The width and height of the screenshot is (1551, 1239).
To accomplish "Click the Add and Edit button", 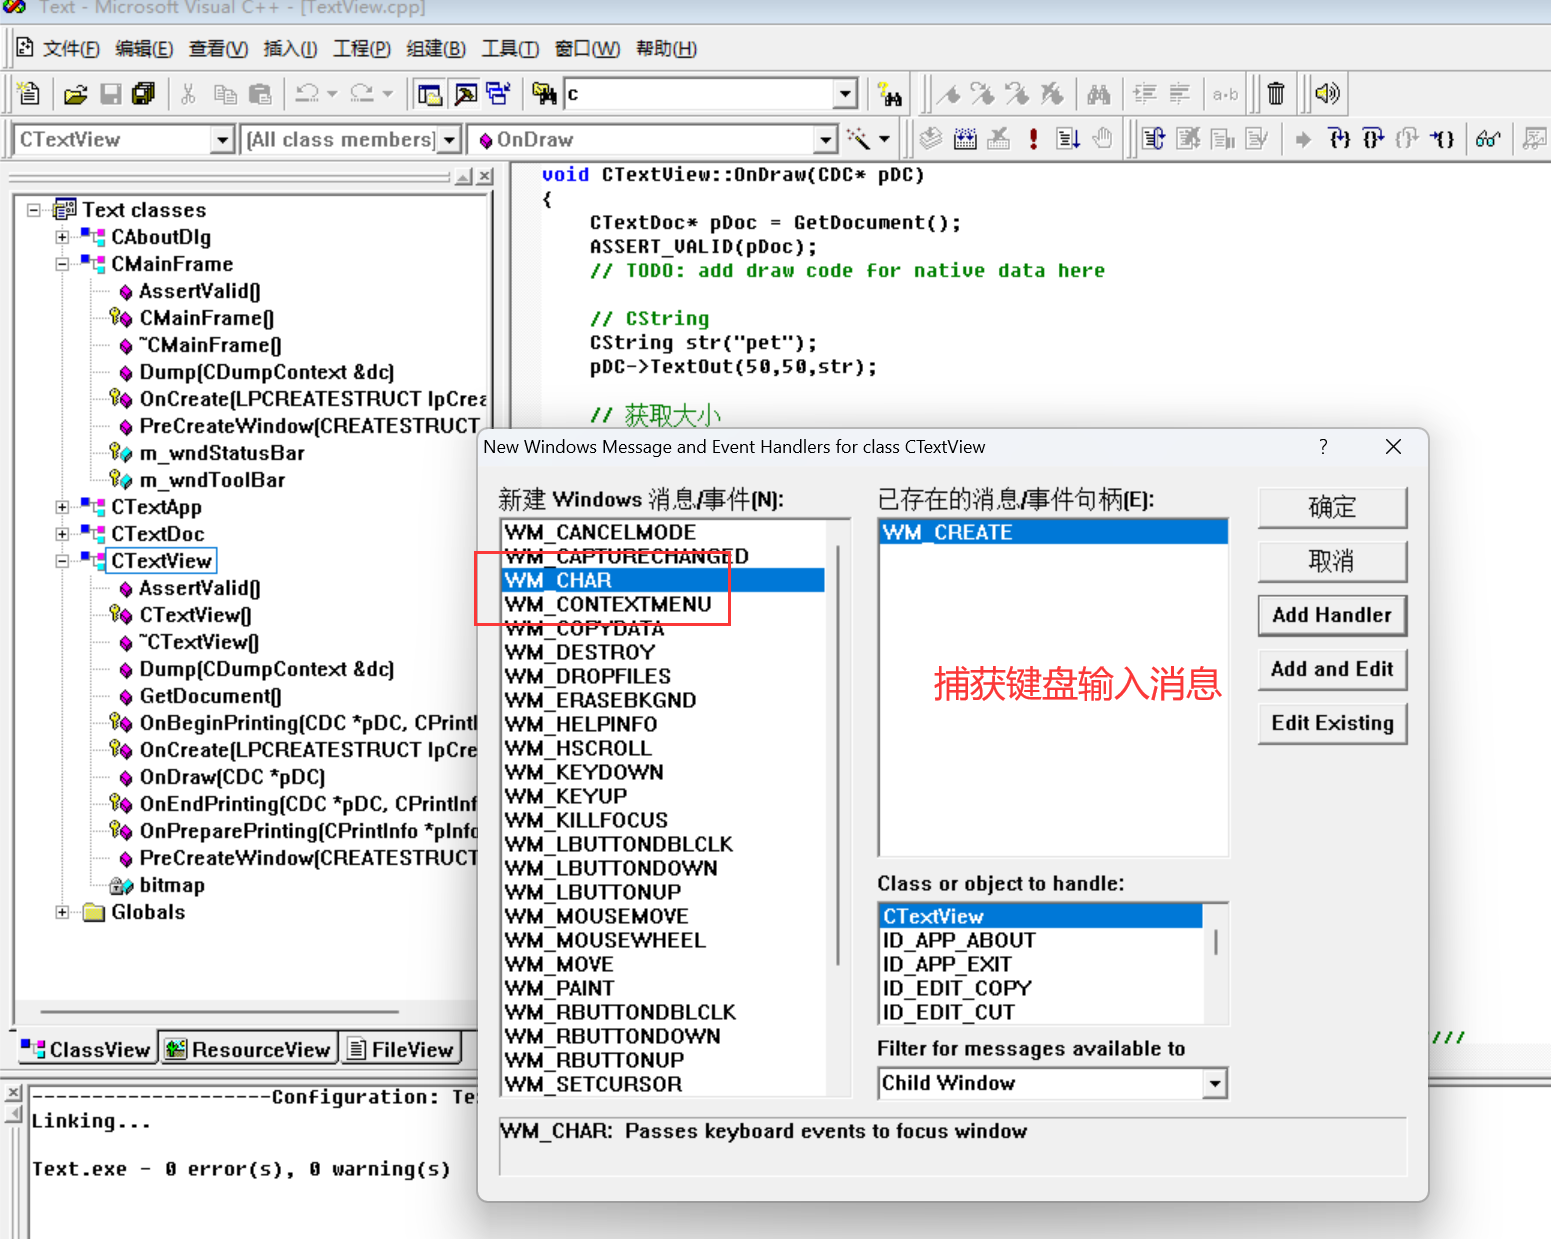I will [1332, 669].
